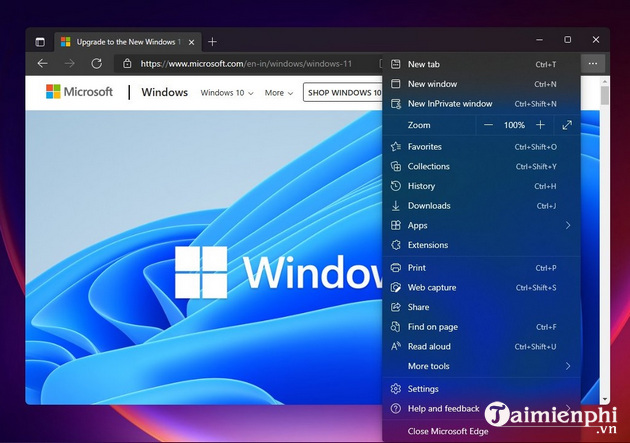Image resolution: width=630 pixels, height=443 pixels.
Task: Open the More dropdown in the site navigation
Action: [279, 93]
